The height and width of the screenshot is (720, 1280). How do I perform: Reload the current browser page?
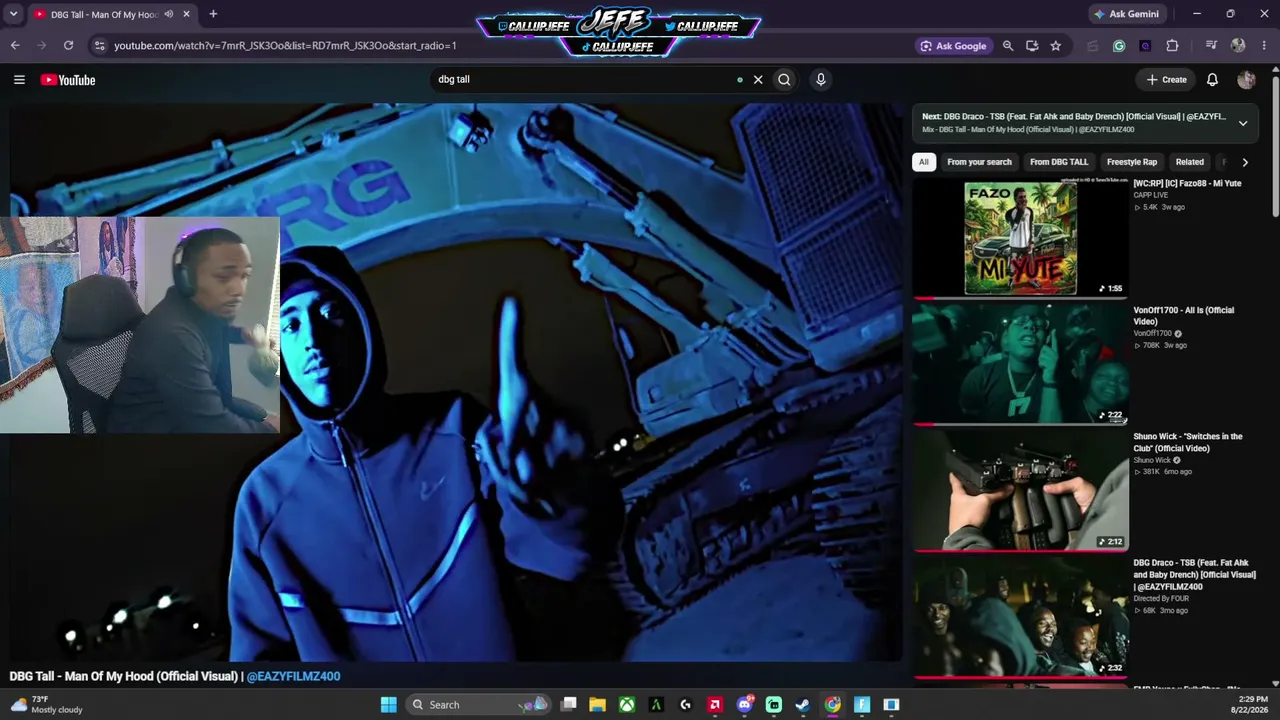68,45
